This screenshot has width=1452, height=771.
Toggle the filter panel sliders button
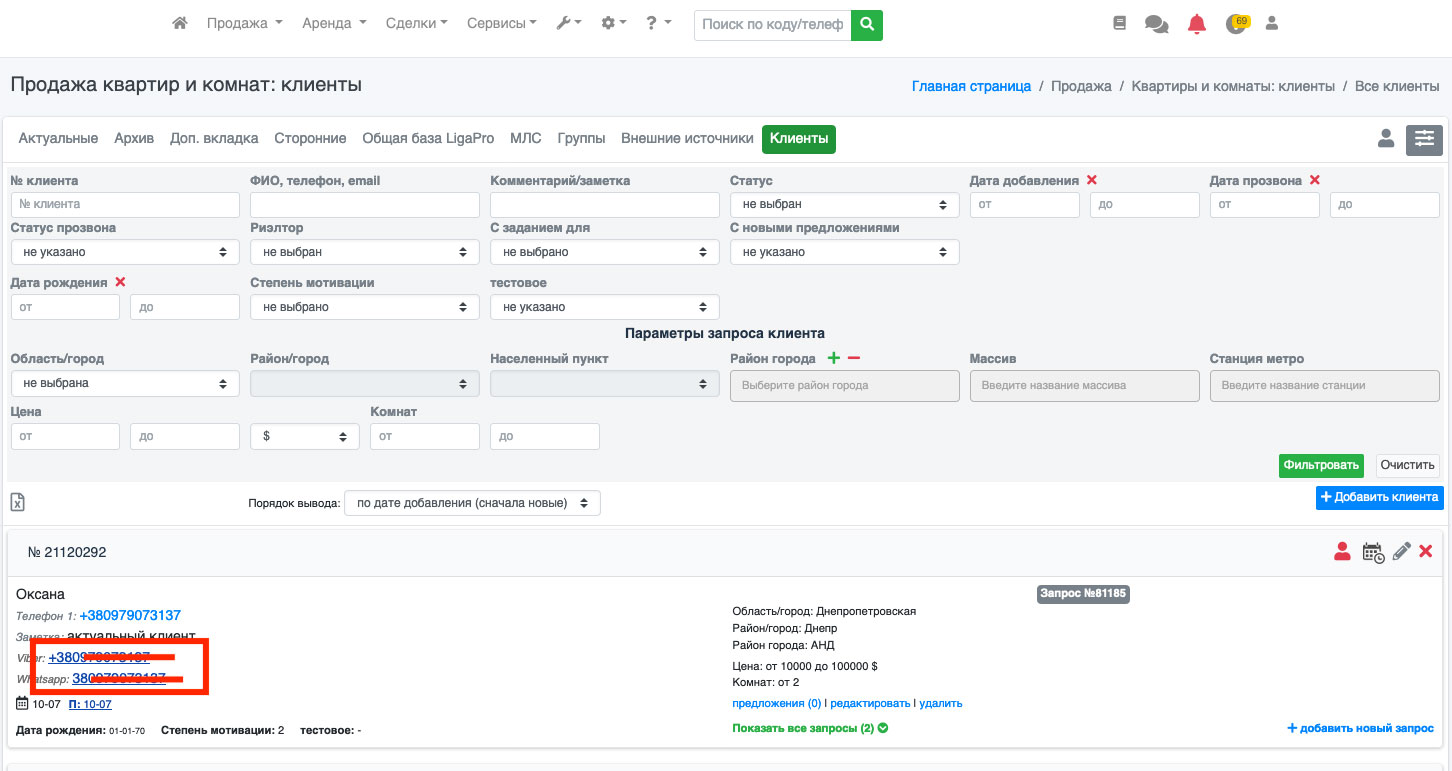(x=1424, y=140)
